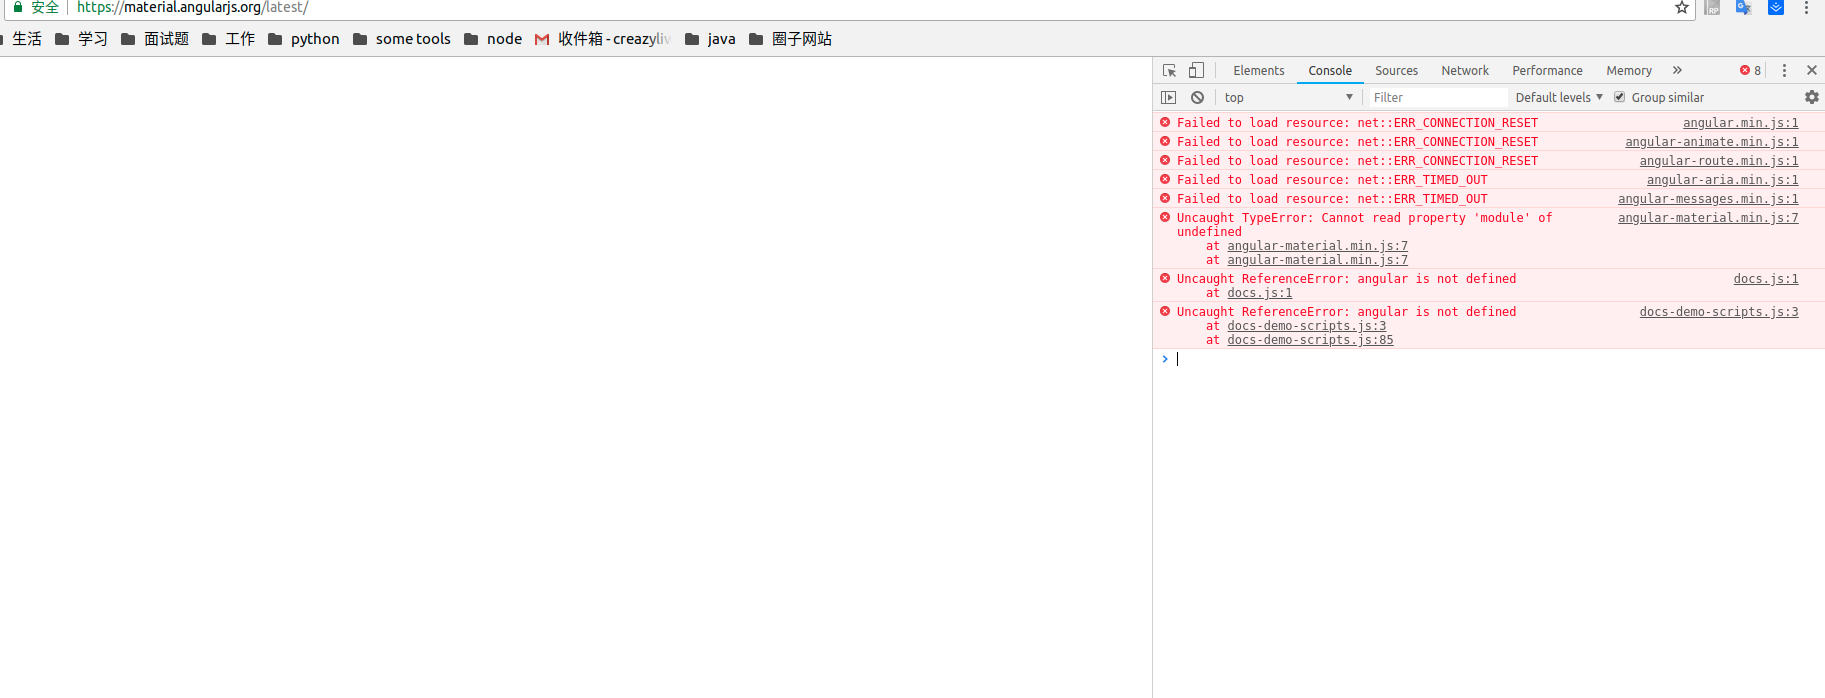Open the RP browser extension

[x=1712, y=8]
